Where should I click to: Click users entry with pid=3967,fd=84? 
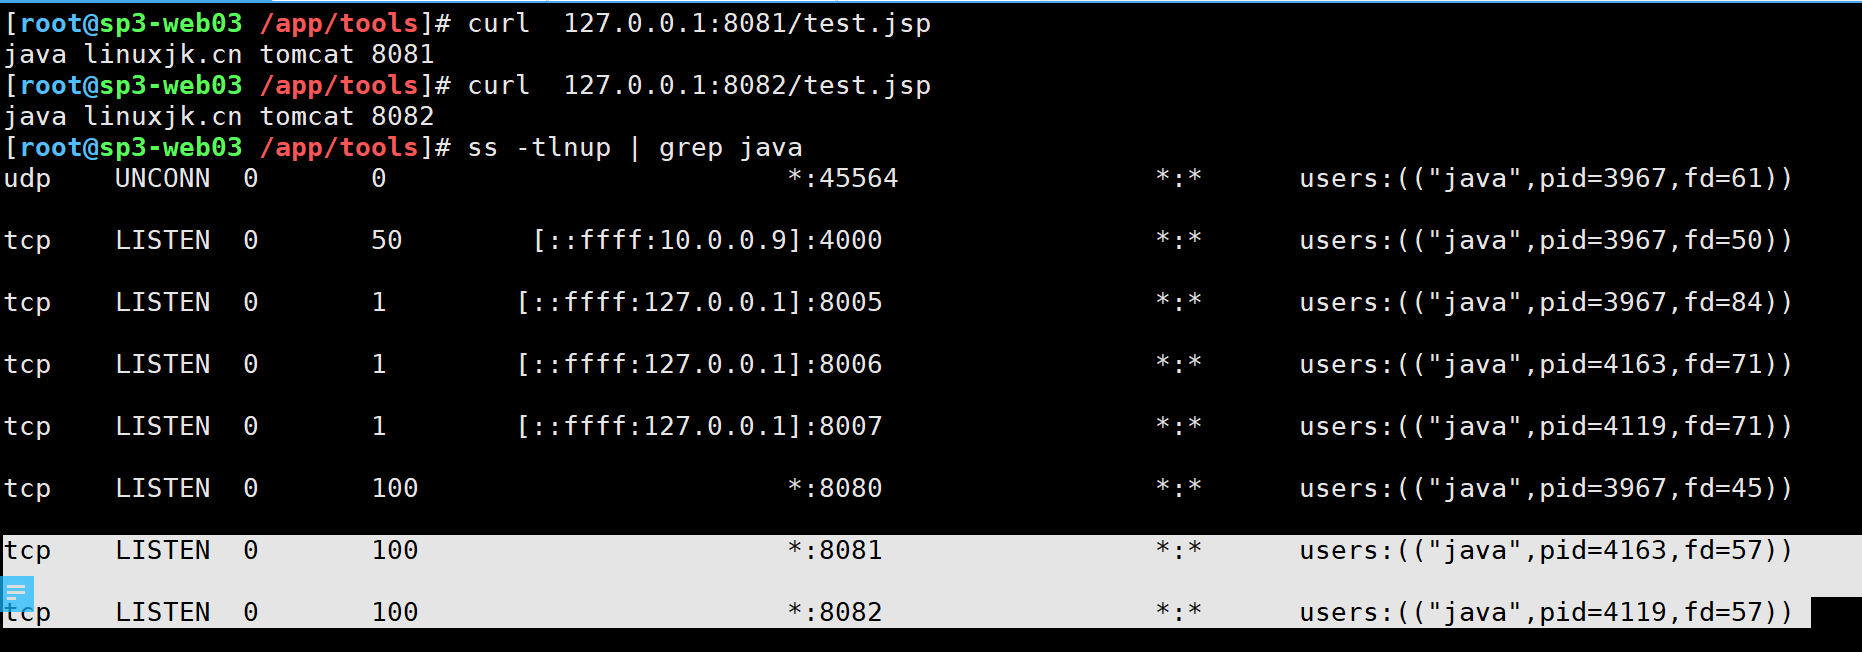click(1546, 303)
